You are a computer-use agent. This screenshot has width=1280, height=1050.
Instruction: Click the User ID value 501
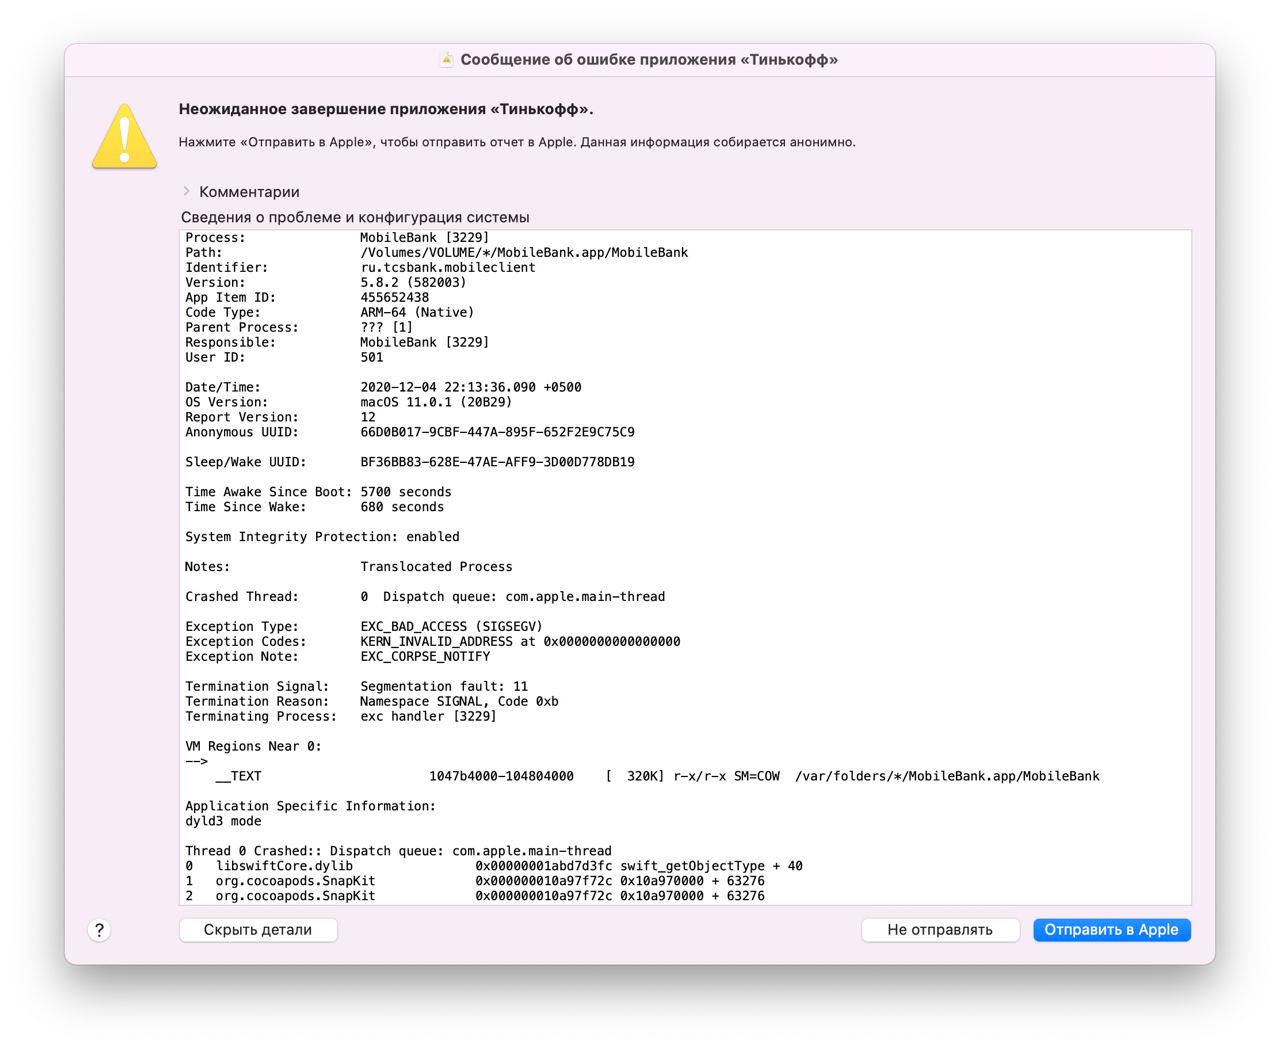coord(372,358)
